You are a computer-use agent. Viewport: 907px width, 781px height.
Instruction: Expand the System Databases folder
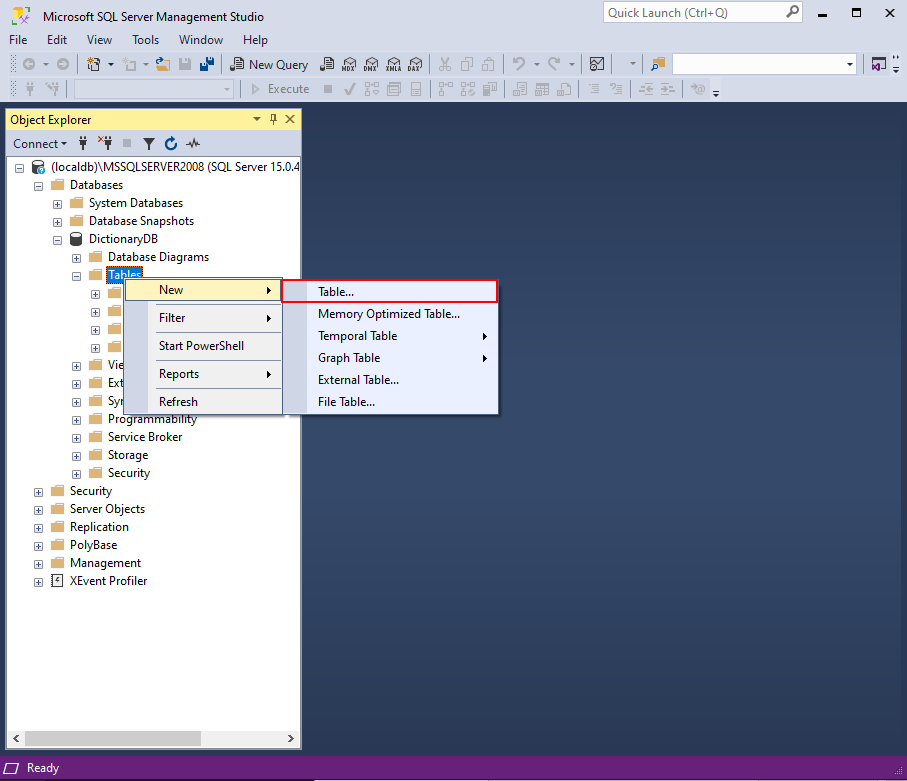[57, 202]
